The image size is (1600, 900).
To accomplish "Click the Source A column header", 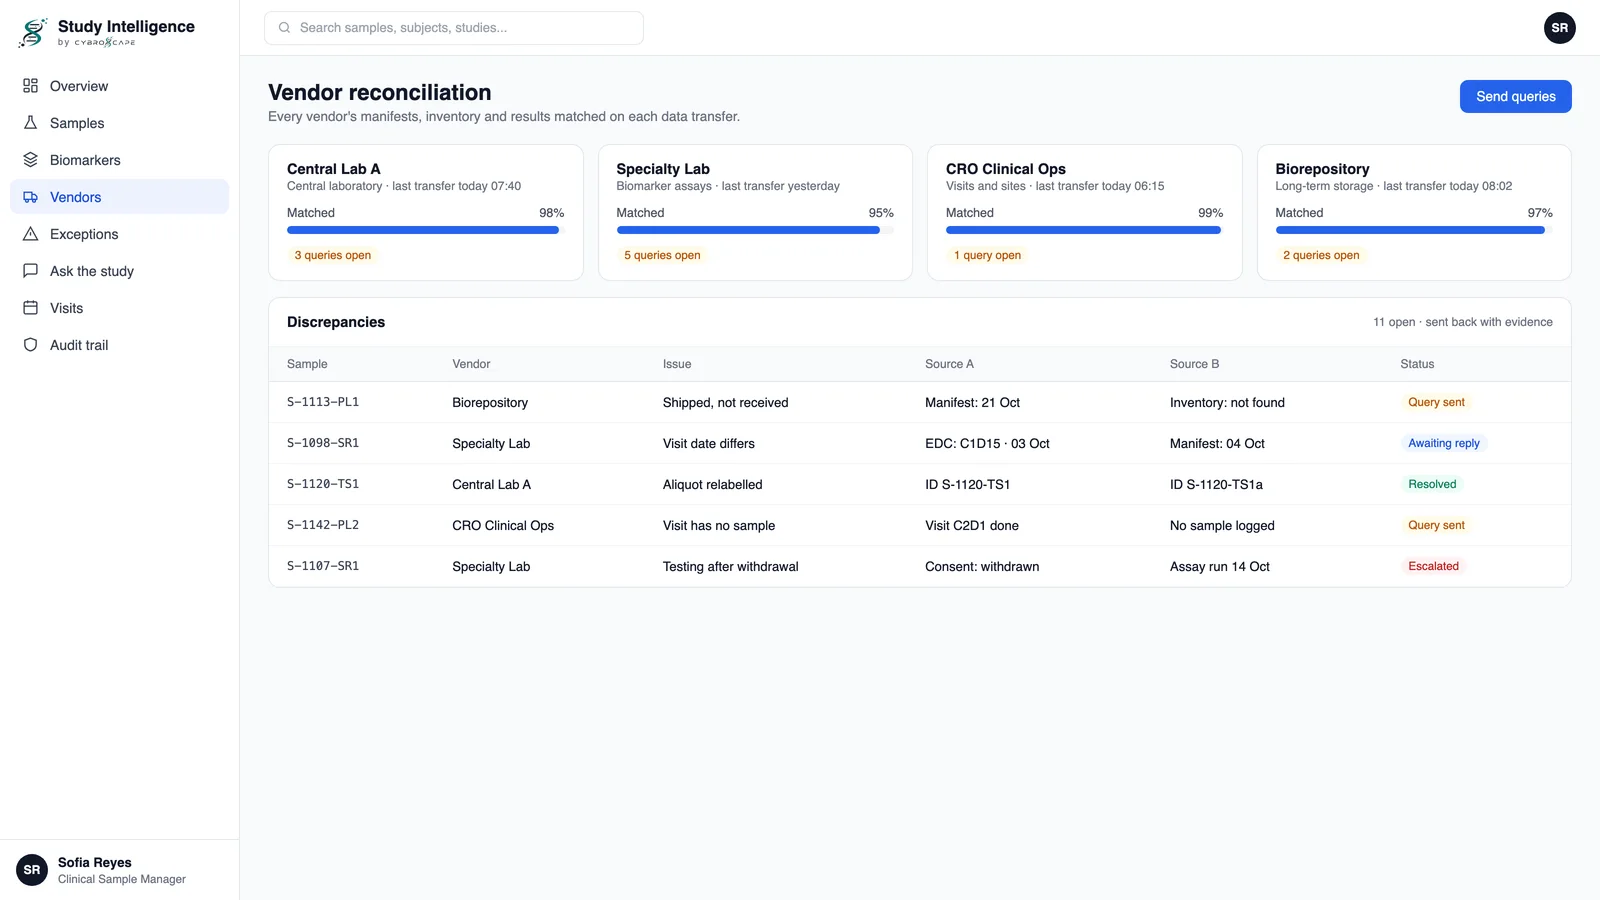I will pyautogui.click(x=949, y=364).
